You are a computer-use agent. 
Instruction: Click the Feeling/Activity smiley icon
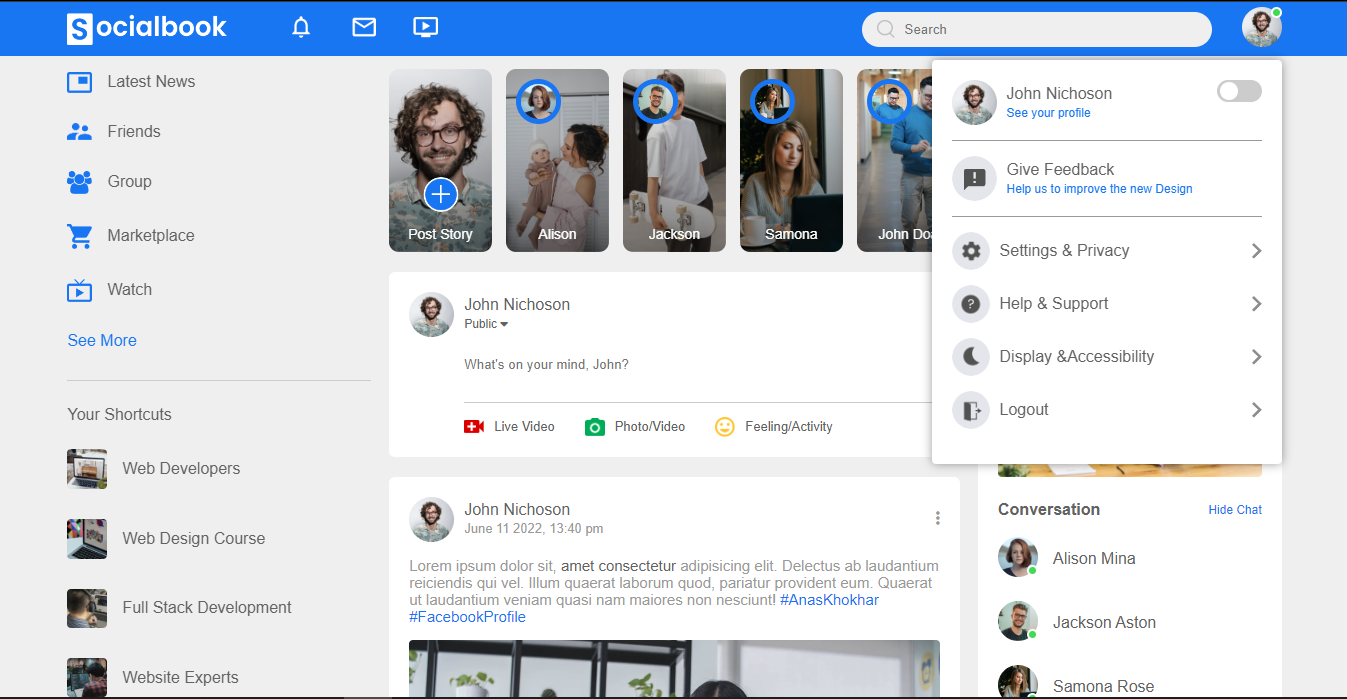[x=725, y=427]
